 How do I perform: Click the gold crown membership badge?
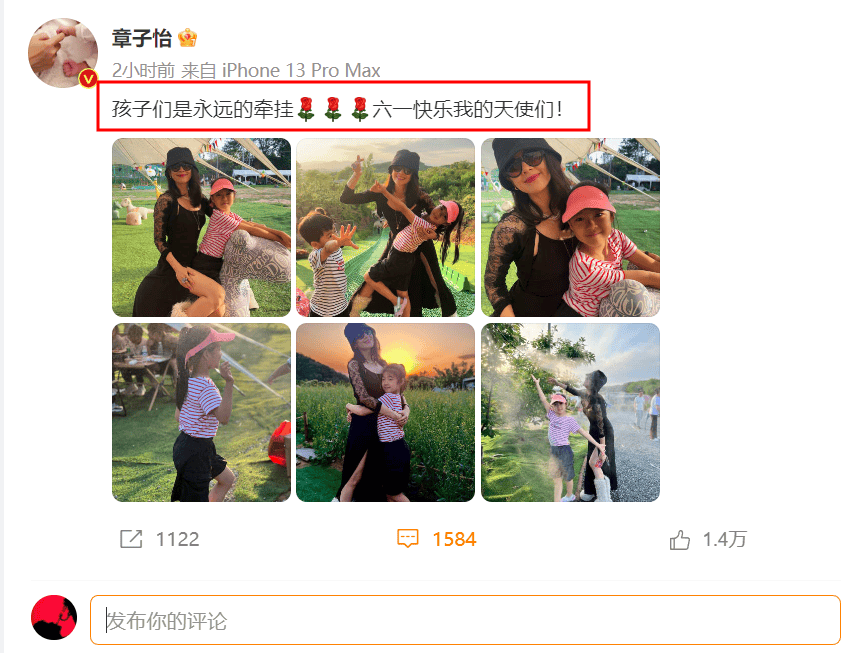pyautogui.click(x=187, y=38)
